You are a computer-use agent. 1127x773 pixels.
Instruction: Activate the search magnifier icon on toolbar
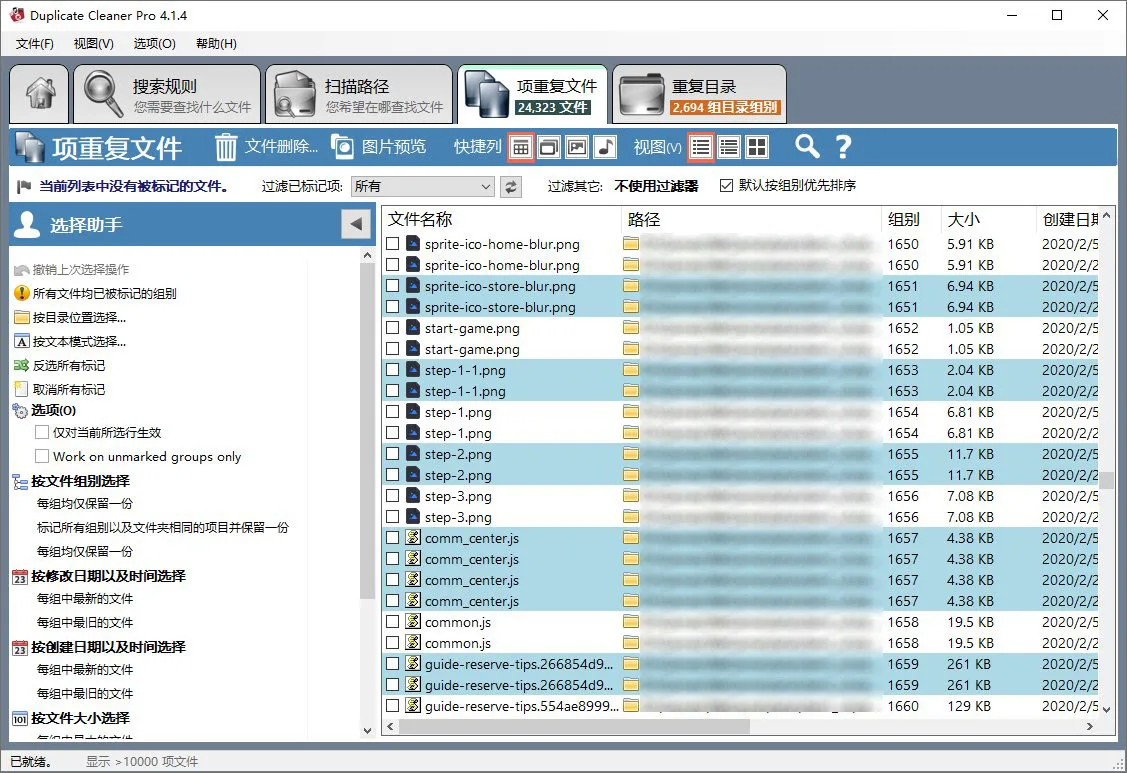(x=807, y=146)
